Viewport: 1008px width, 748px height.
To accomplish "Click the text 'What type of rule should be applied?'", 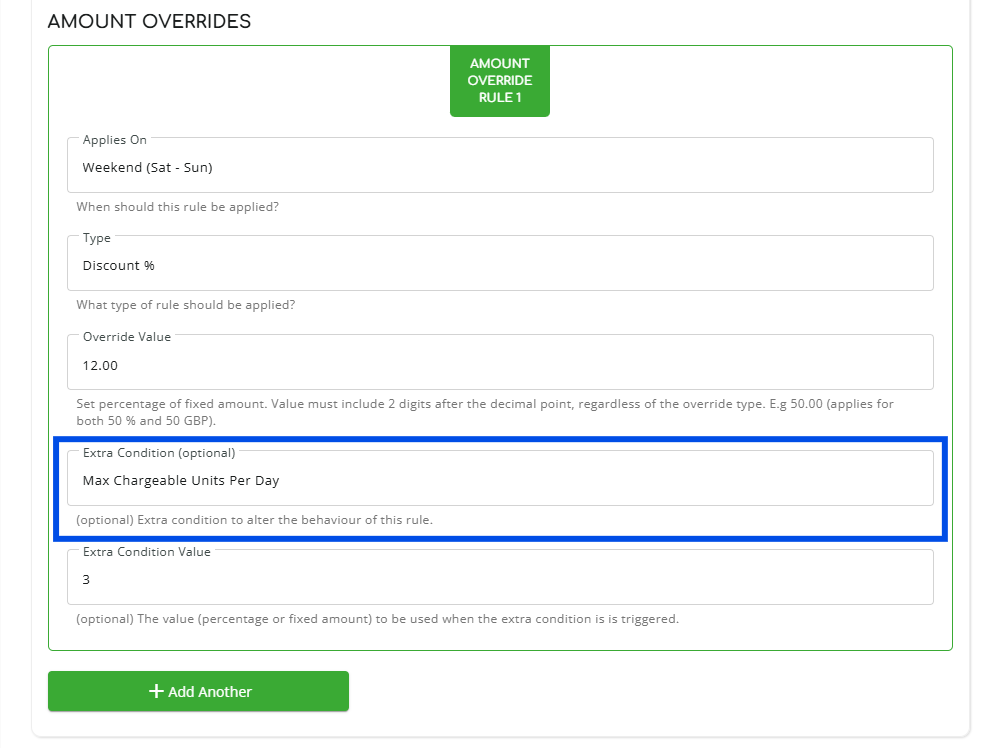I will pyautogui.click(x=186, y=305).
